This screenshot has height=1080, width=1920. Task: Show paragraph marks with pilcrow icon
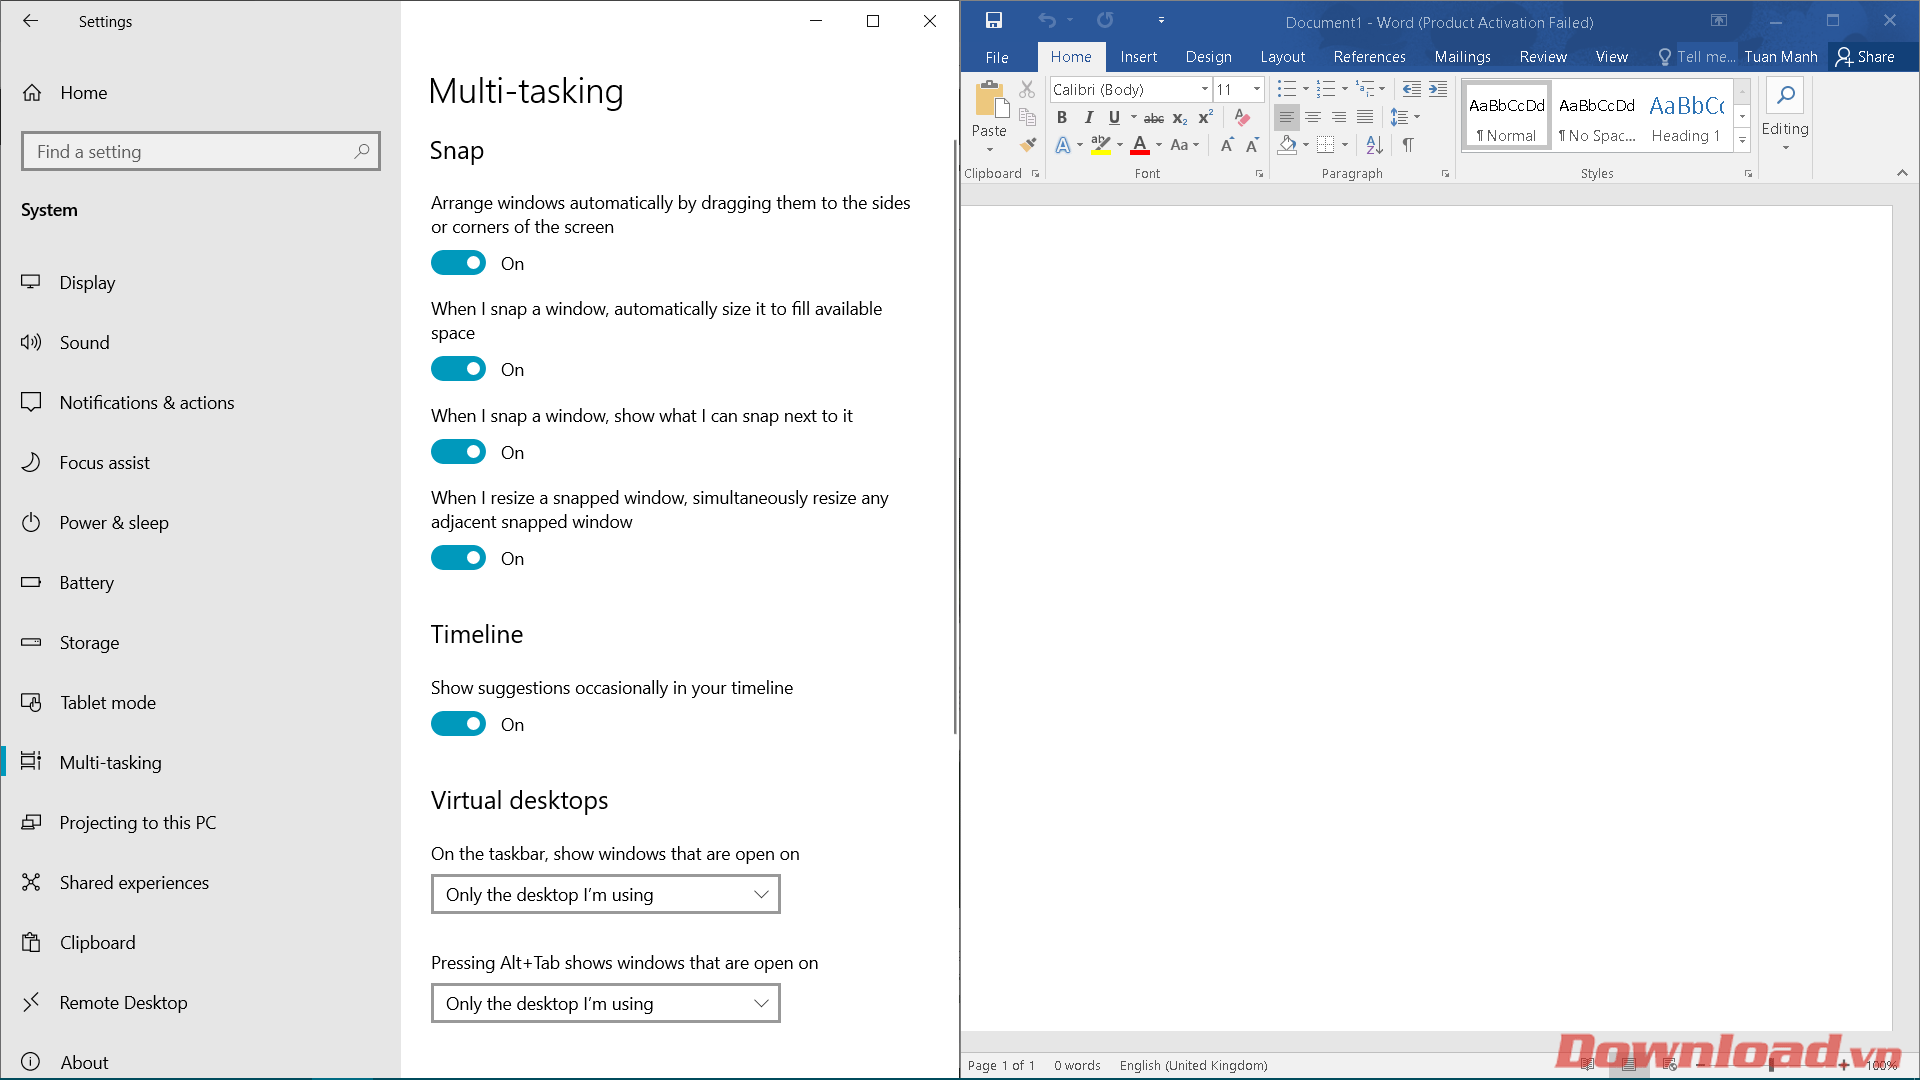pos(1408,145)
